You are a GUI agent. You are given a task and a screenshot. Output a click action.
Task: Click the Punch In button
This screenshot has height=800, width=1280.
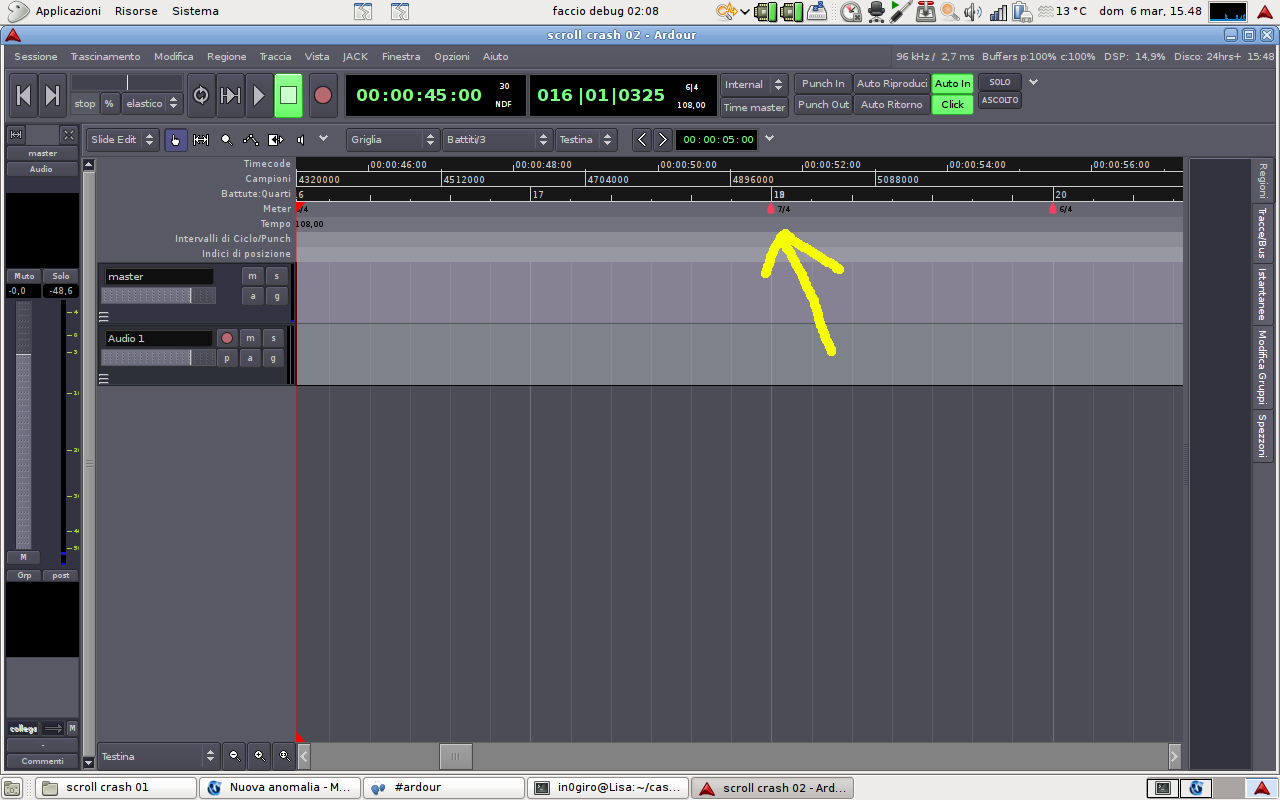(823, 83)
